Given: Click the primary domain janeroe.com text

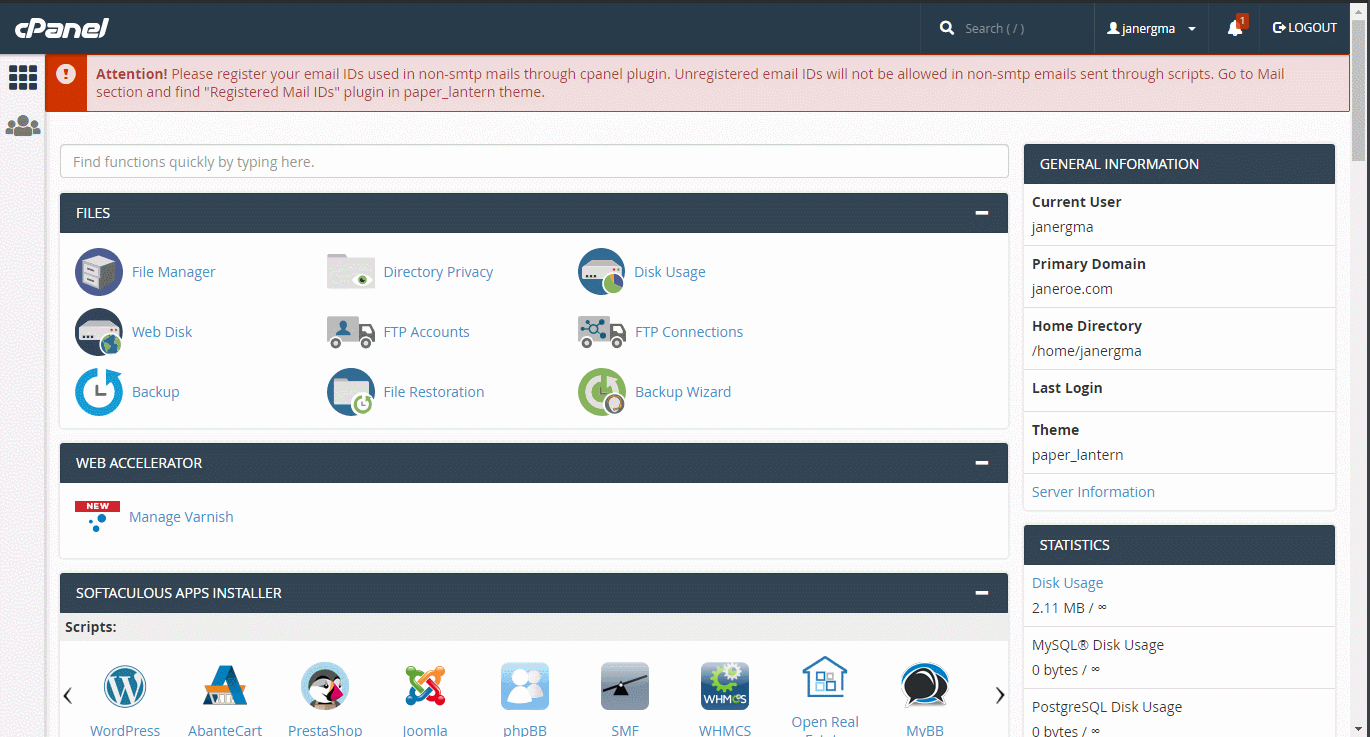Looking at the screenshot, I should point(1072,289).
